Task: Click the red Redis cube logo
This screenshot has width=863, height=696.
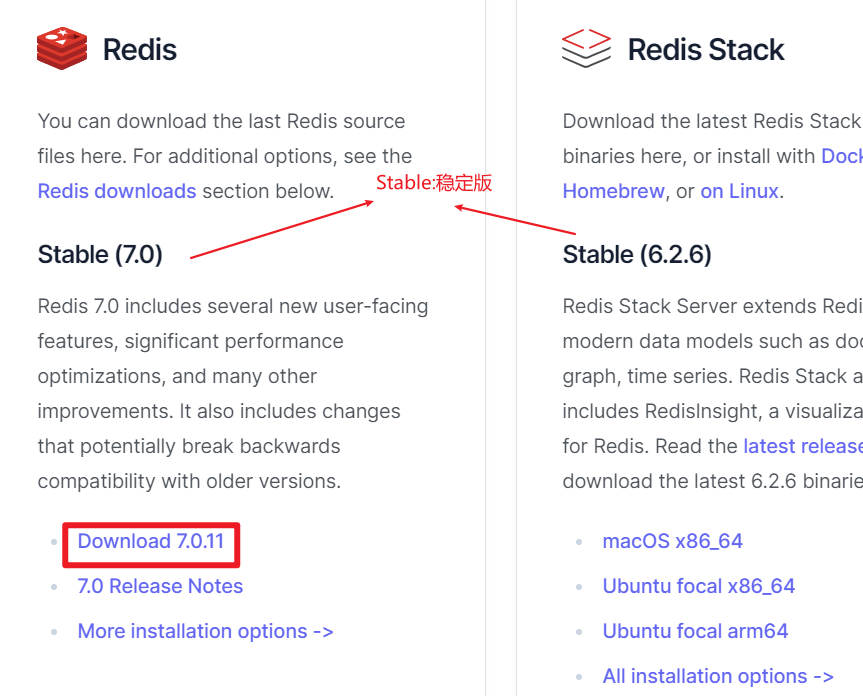Action: (62, 48)
